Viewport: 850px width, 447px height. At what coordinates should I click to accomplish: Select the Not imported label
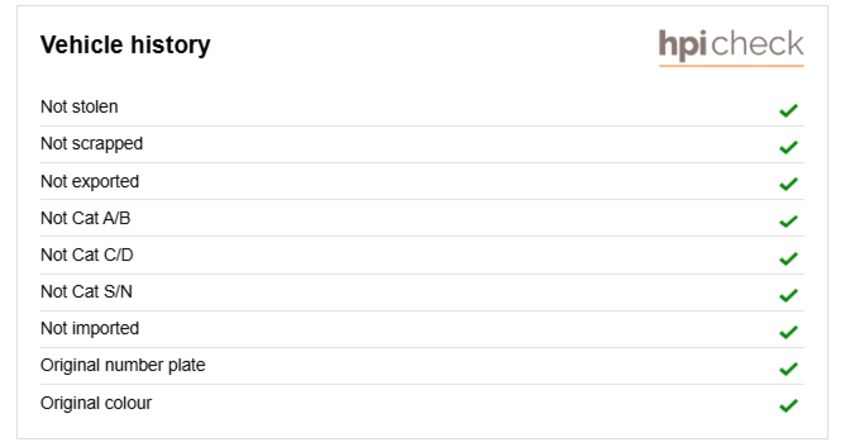(x=89, y=328)
